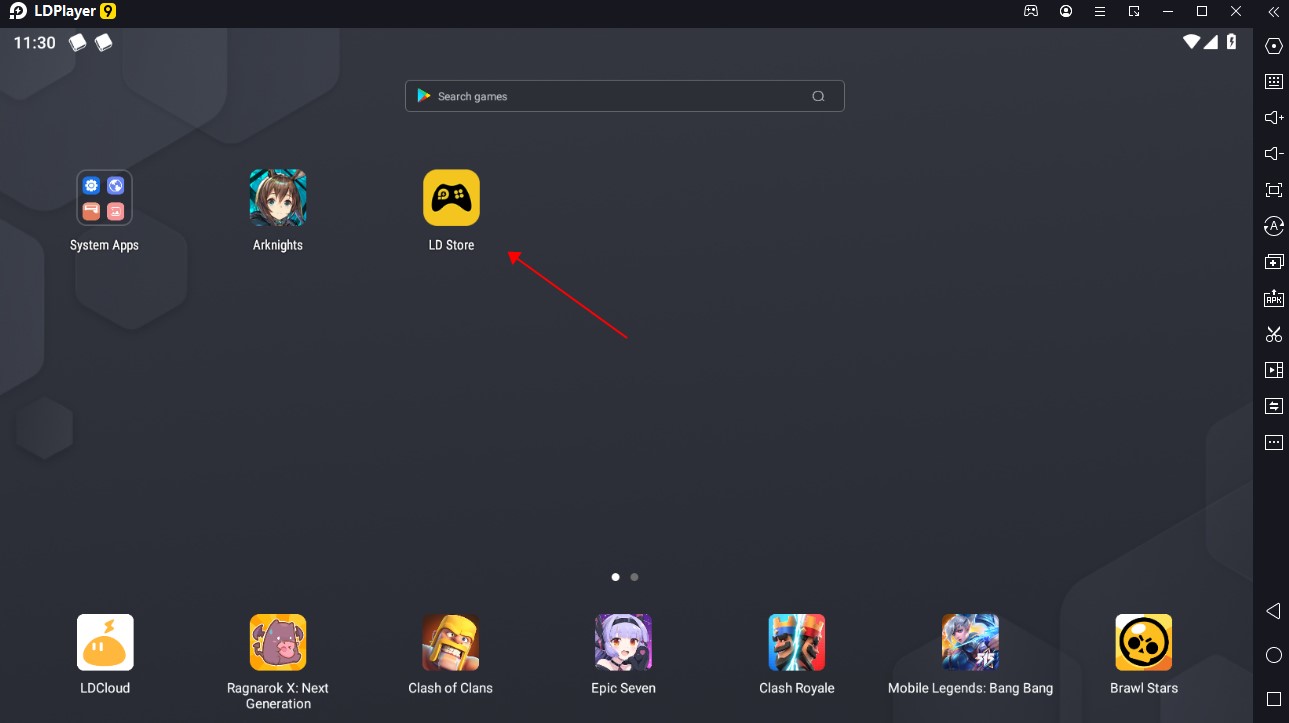Start the Epic Seven game

point(624,642)
